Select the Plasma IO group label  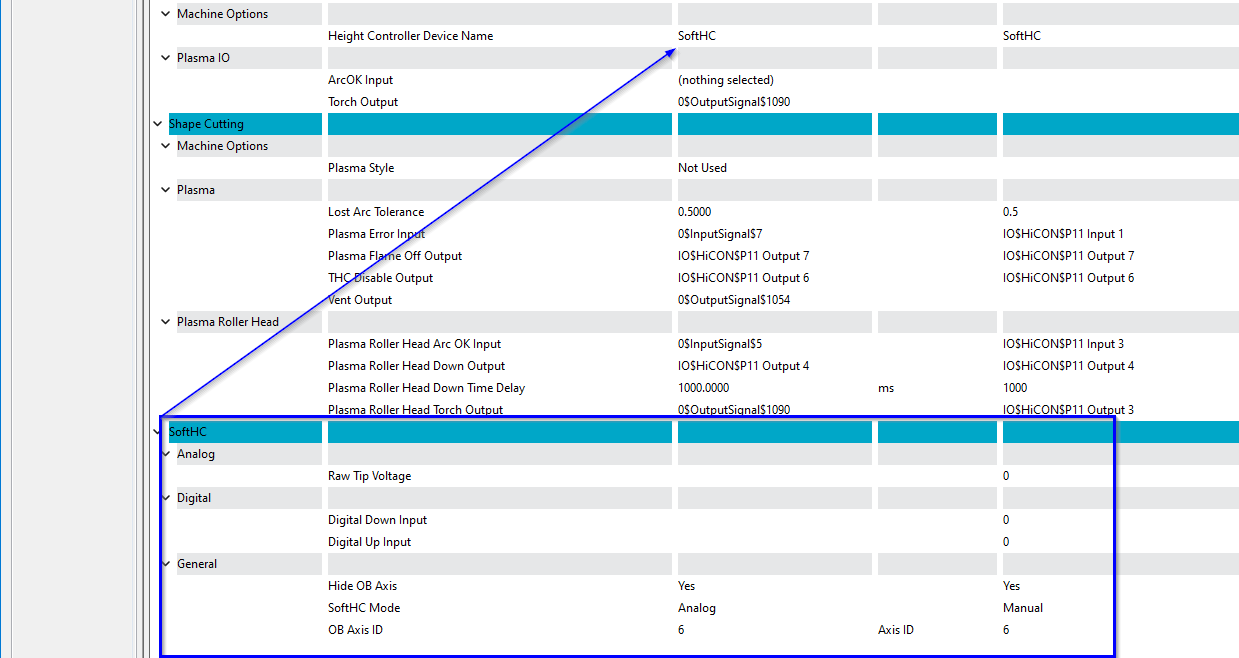[x=203, y=58]
